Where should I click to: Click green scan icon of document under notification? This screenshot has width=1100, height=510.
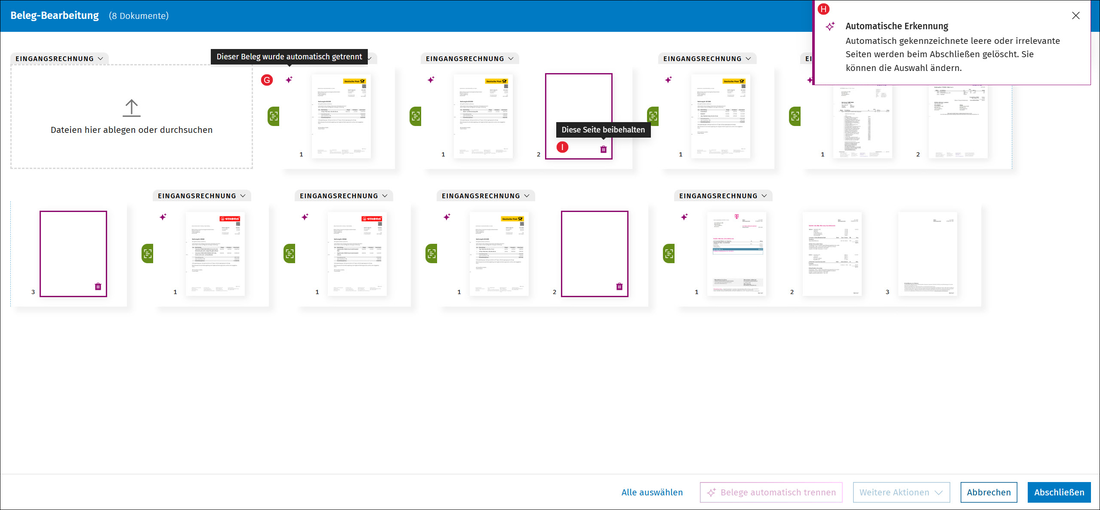[x=795, y=116]
